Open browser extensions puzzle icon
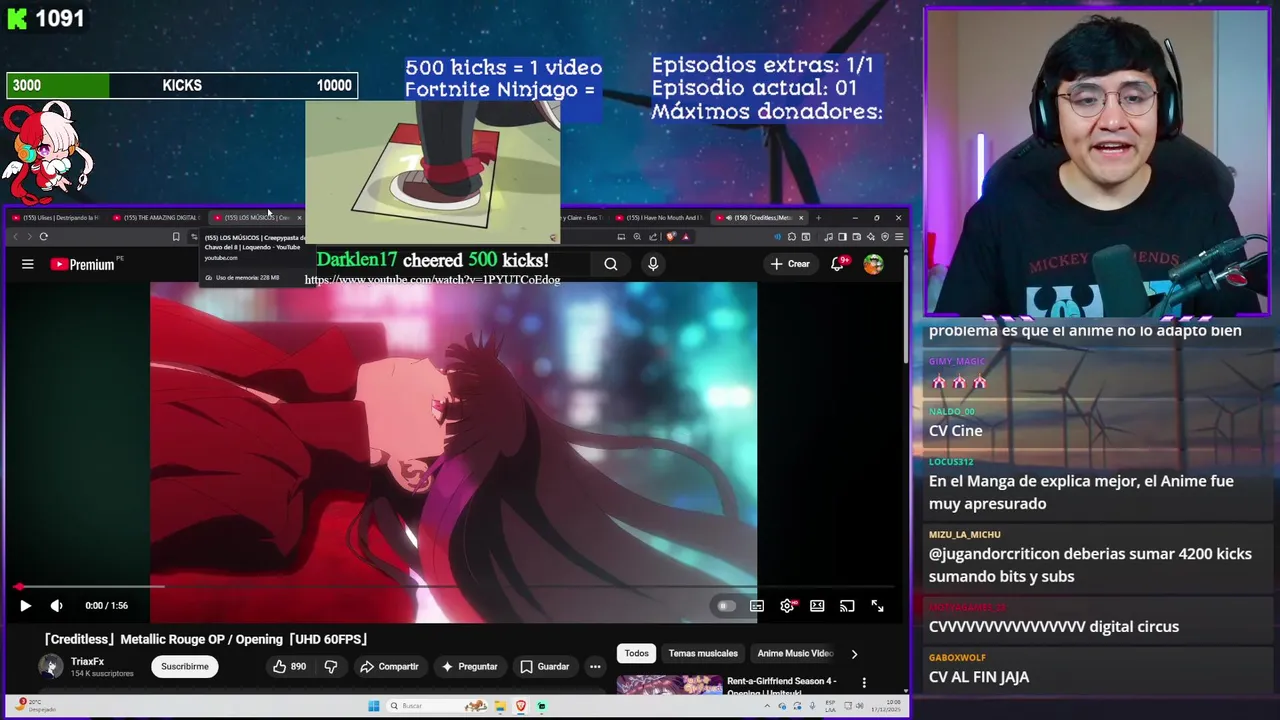 (x=791, y=237)
